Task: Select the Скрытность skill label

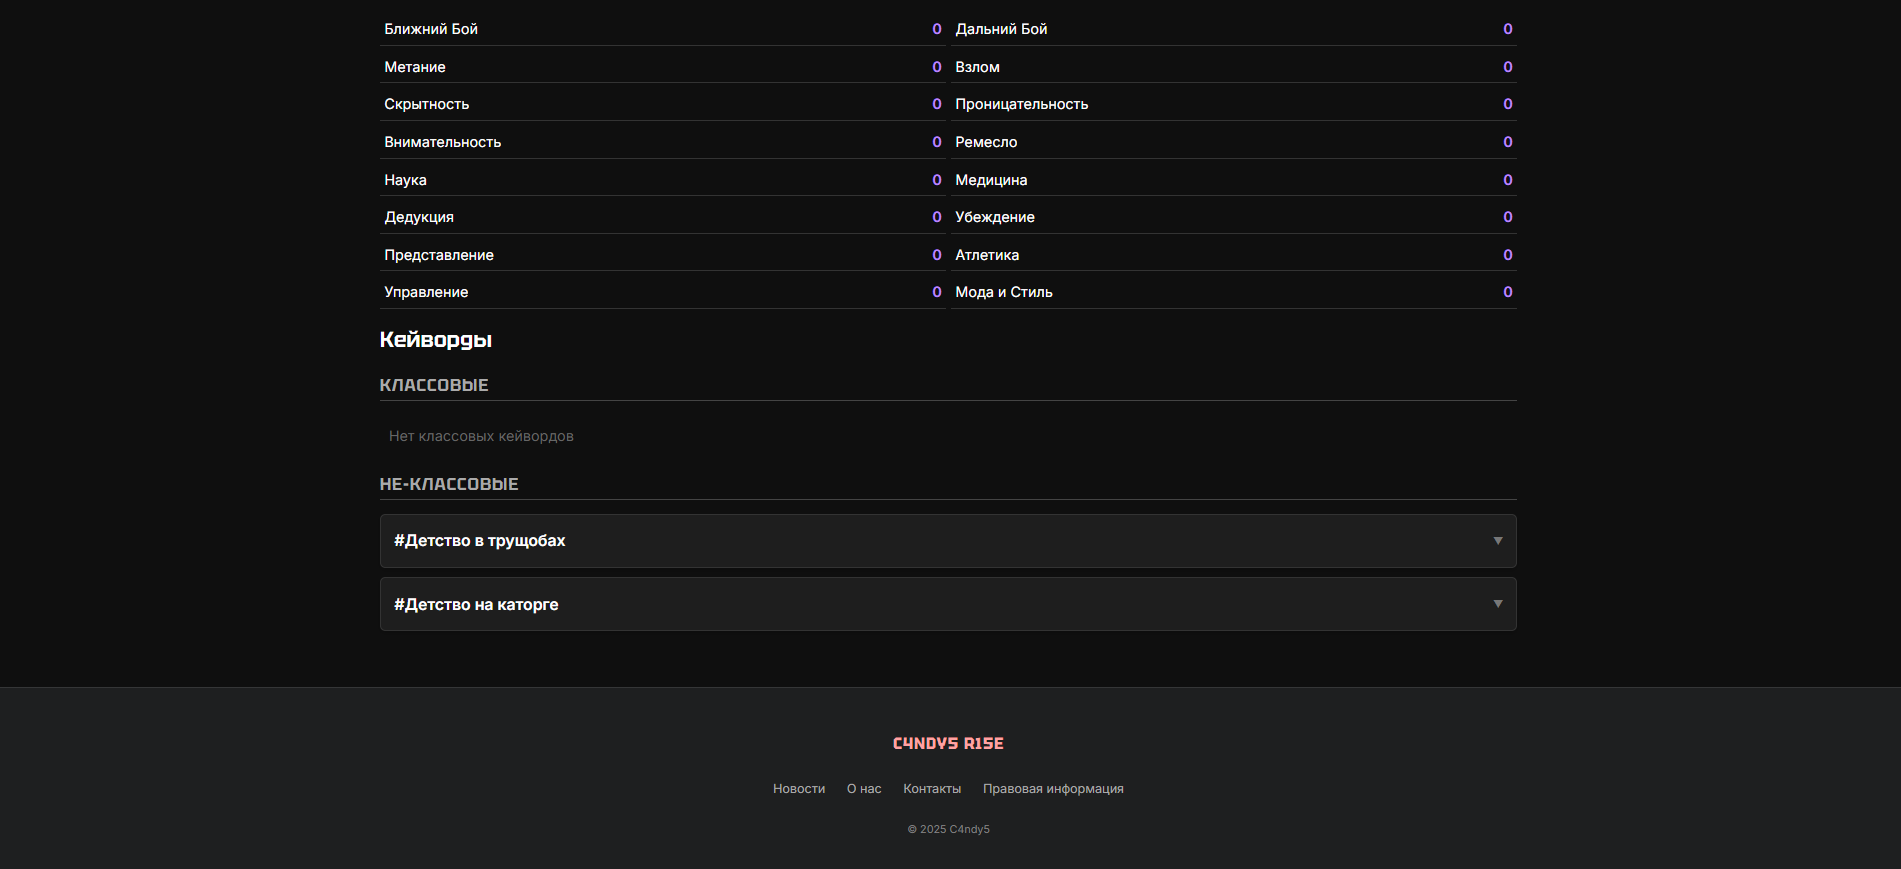Action: (x=427, y=104)
